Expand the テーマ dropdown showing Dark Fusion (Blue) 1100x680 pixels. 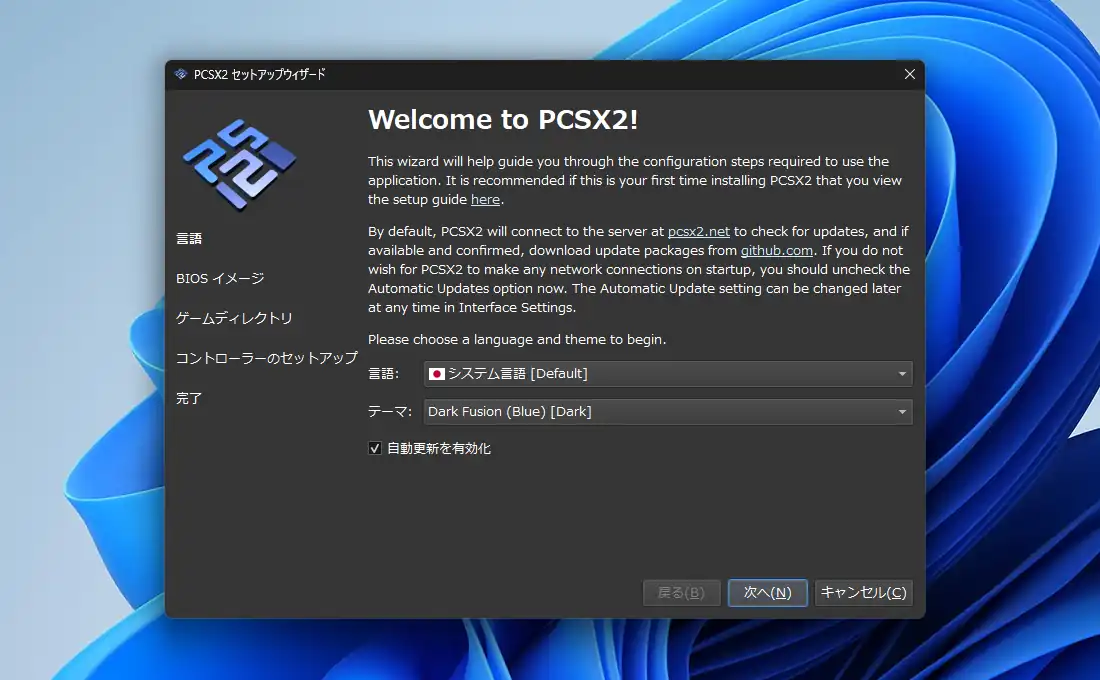(x=667, y=412)
